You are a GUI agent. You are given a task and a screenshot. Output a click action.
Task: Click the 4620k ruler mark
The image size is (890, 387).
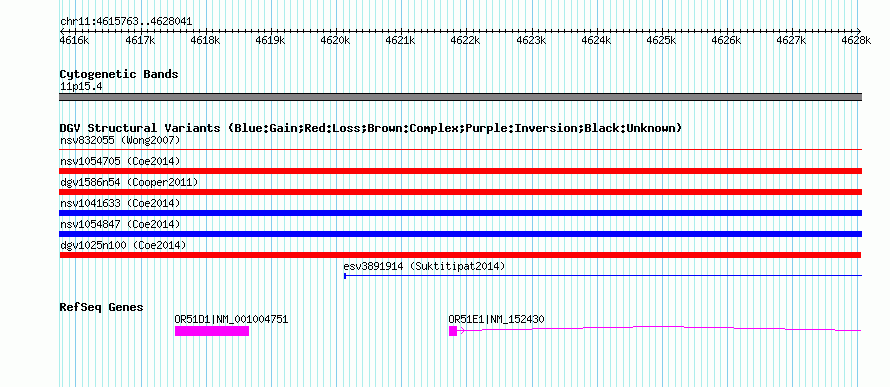(335, 40)
